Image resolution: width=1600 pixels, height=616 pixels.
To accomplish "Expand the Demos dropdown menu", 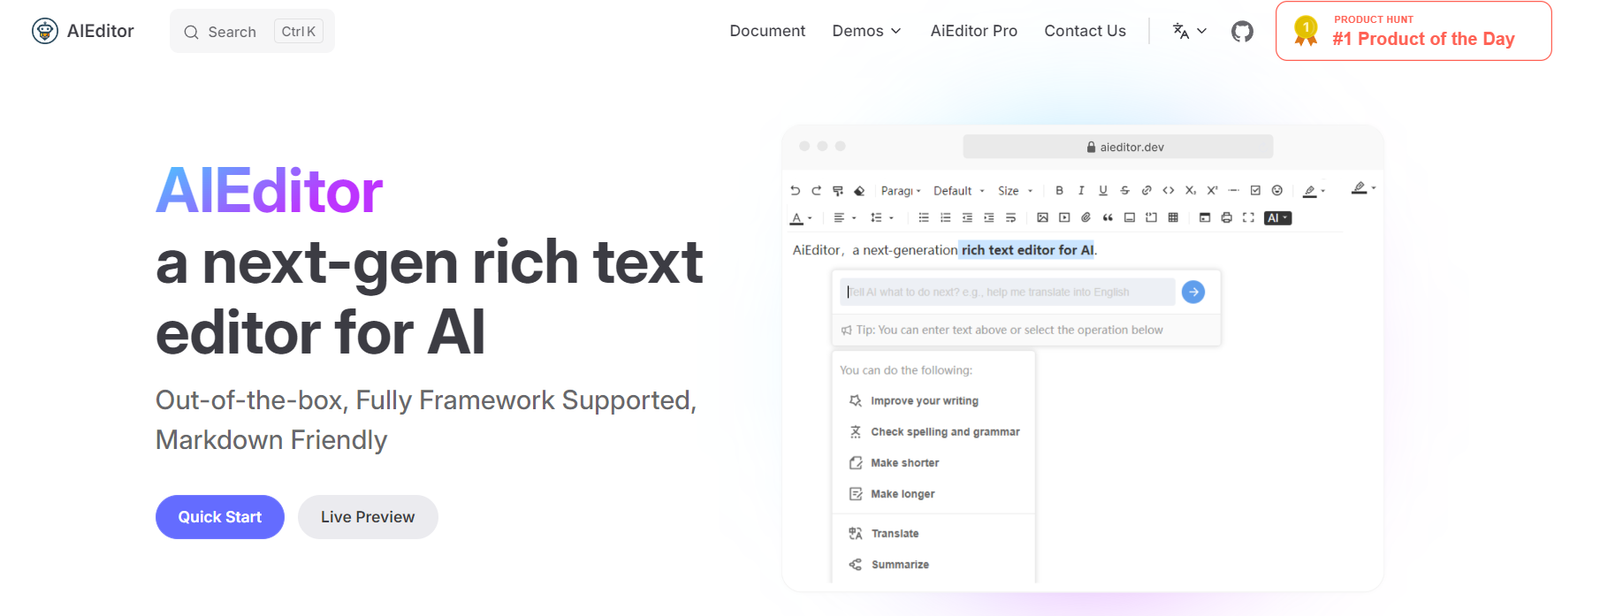I will pos(866,31).
